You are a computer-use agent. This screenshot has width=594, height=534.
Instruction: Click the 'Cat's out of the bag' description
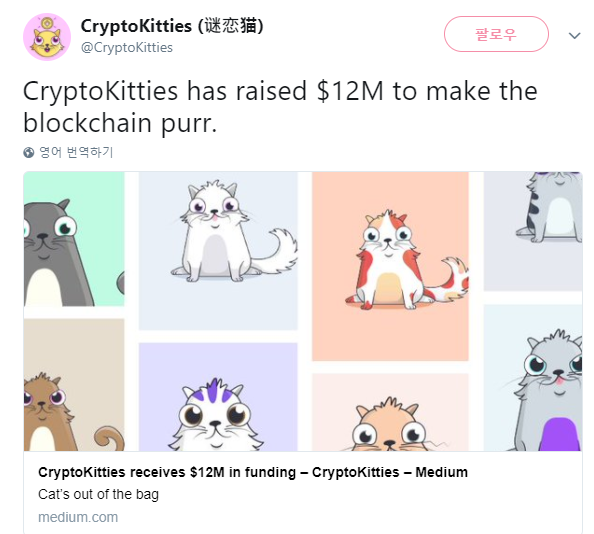pyautogui.click(x=98, y=494)
